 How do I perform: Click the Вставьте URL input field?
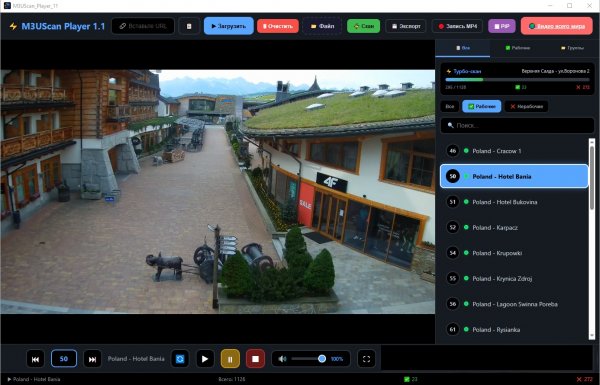(143, 26)
